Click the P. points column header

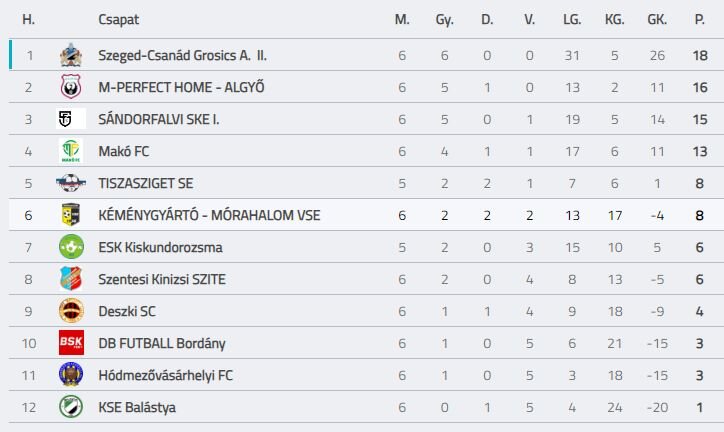point(700,19)
